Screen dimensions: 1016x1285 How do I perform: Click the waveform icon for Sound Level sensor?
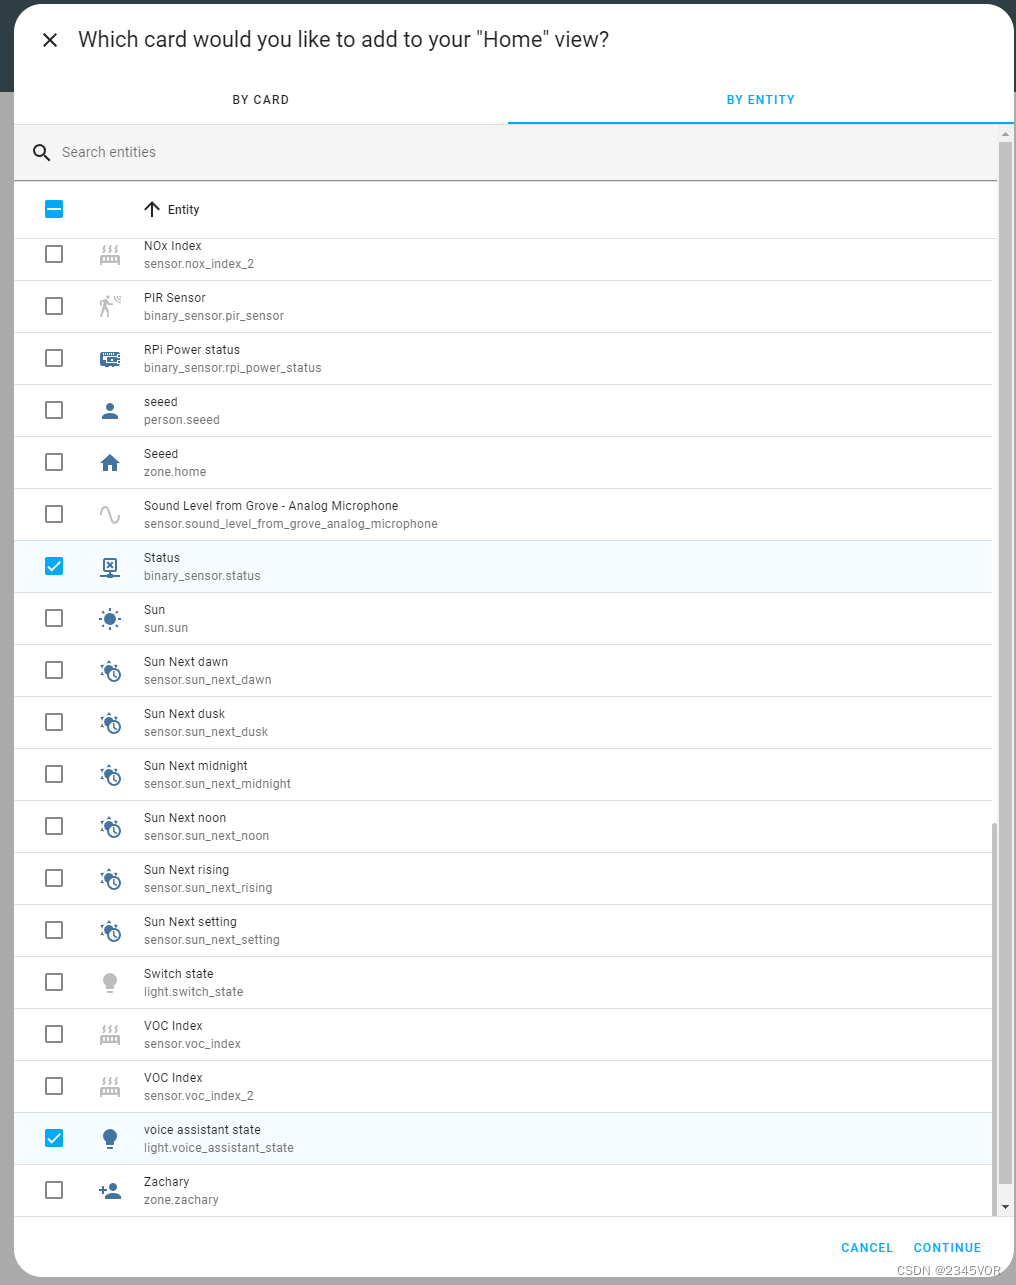click(110, 514)
